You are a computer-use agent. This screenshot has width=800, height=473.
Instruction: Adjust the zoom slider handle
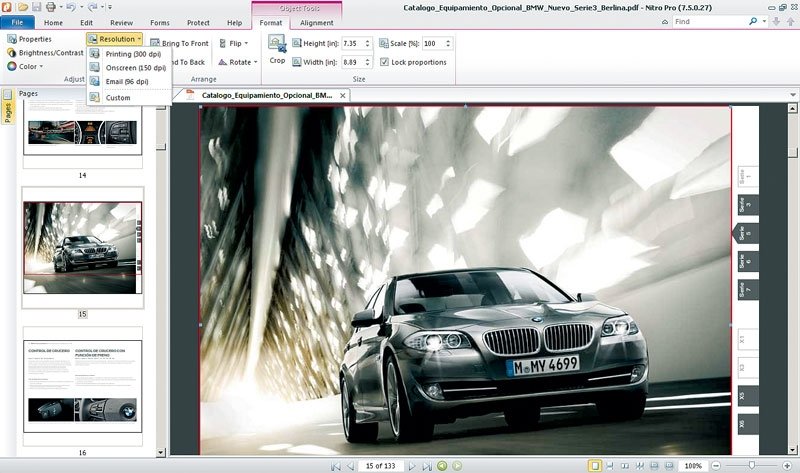click(752, 465)
